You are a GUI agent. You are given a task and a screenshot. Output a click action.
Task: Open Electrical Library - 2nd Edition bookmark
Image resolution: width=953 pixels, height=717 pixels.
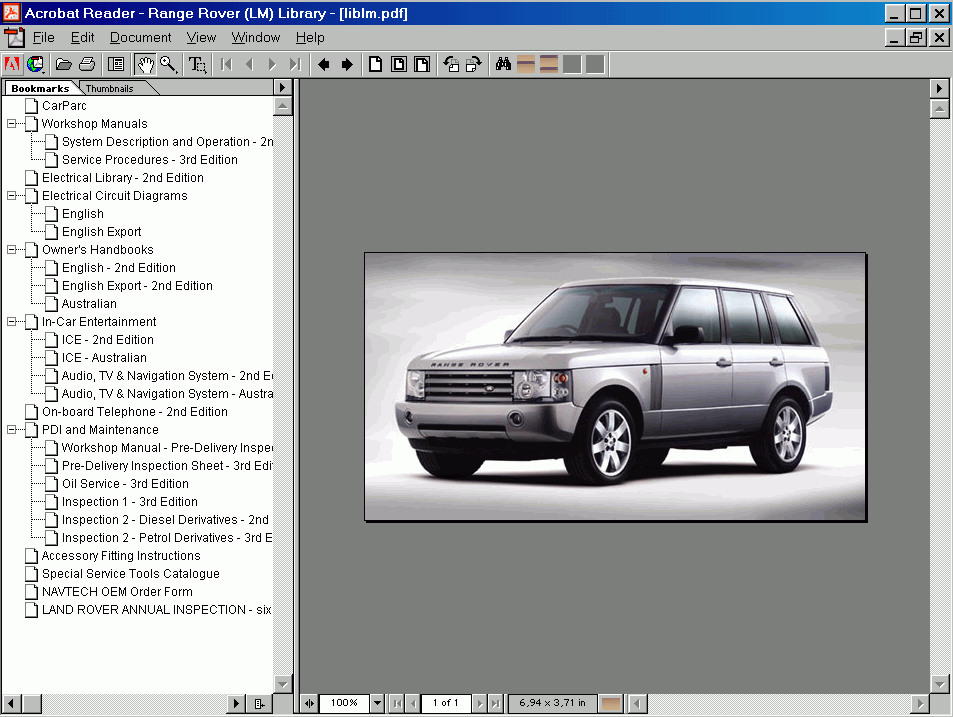pyautogui.click(x=123, y=177)
